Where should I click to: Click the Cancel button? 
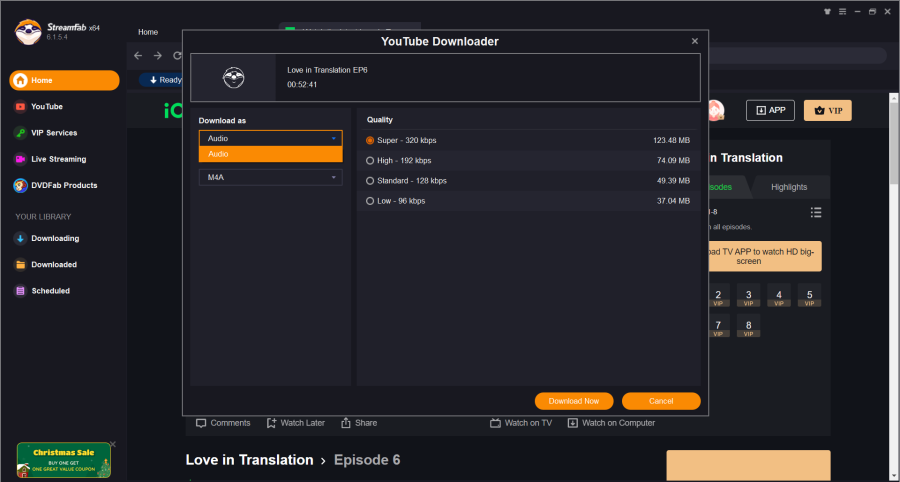pos(661,401)
